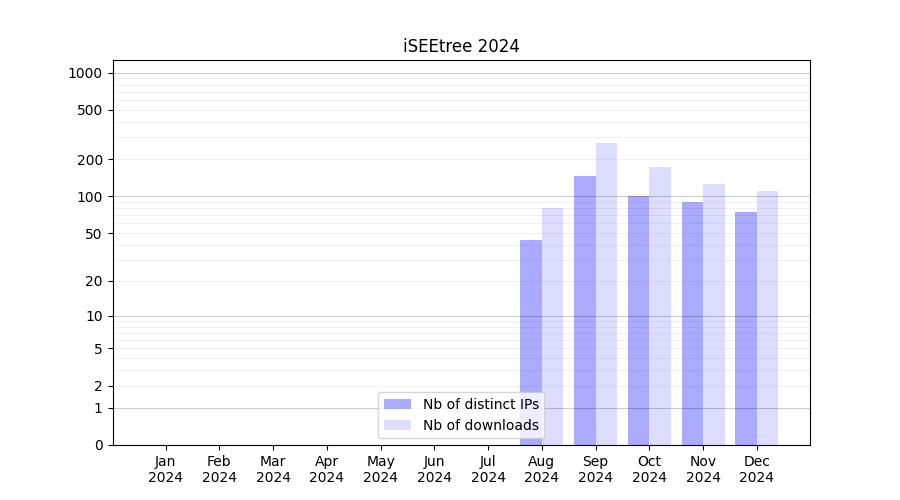Viewport: 900px width, 500px height.
Task: Select the 100 y-axis tick label
Action: [x=91, y=196]
